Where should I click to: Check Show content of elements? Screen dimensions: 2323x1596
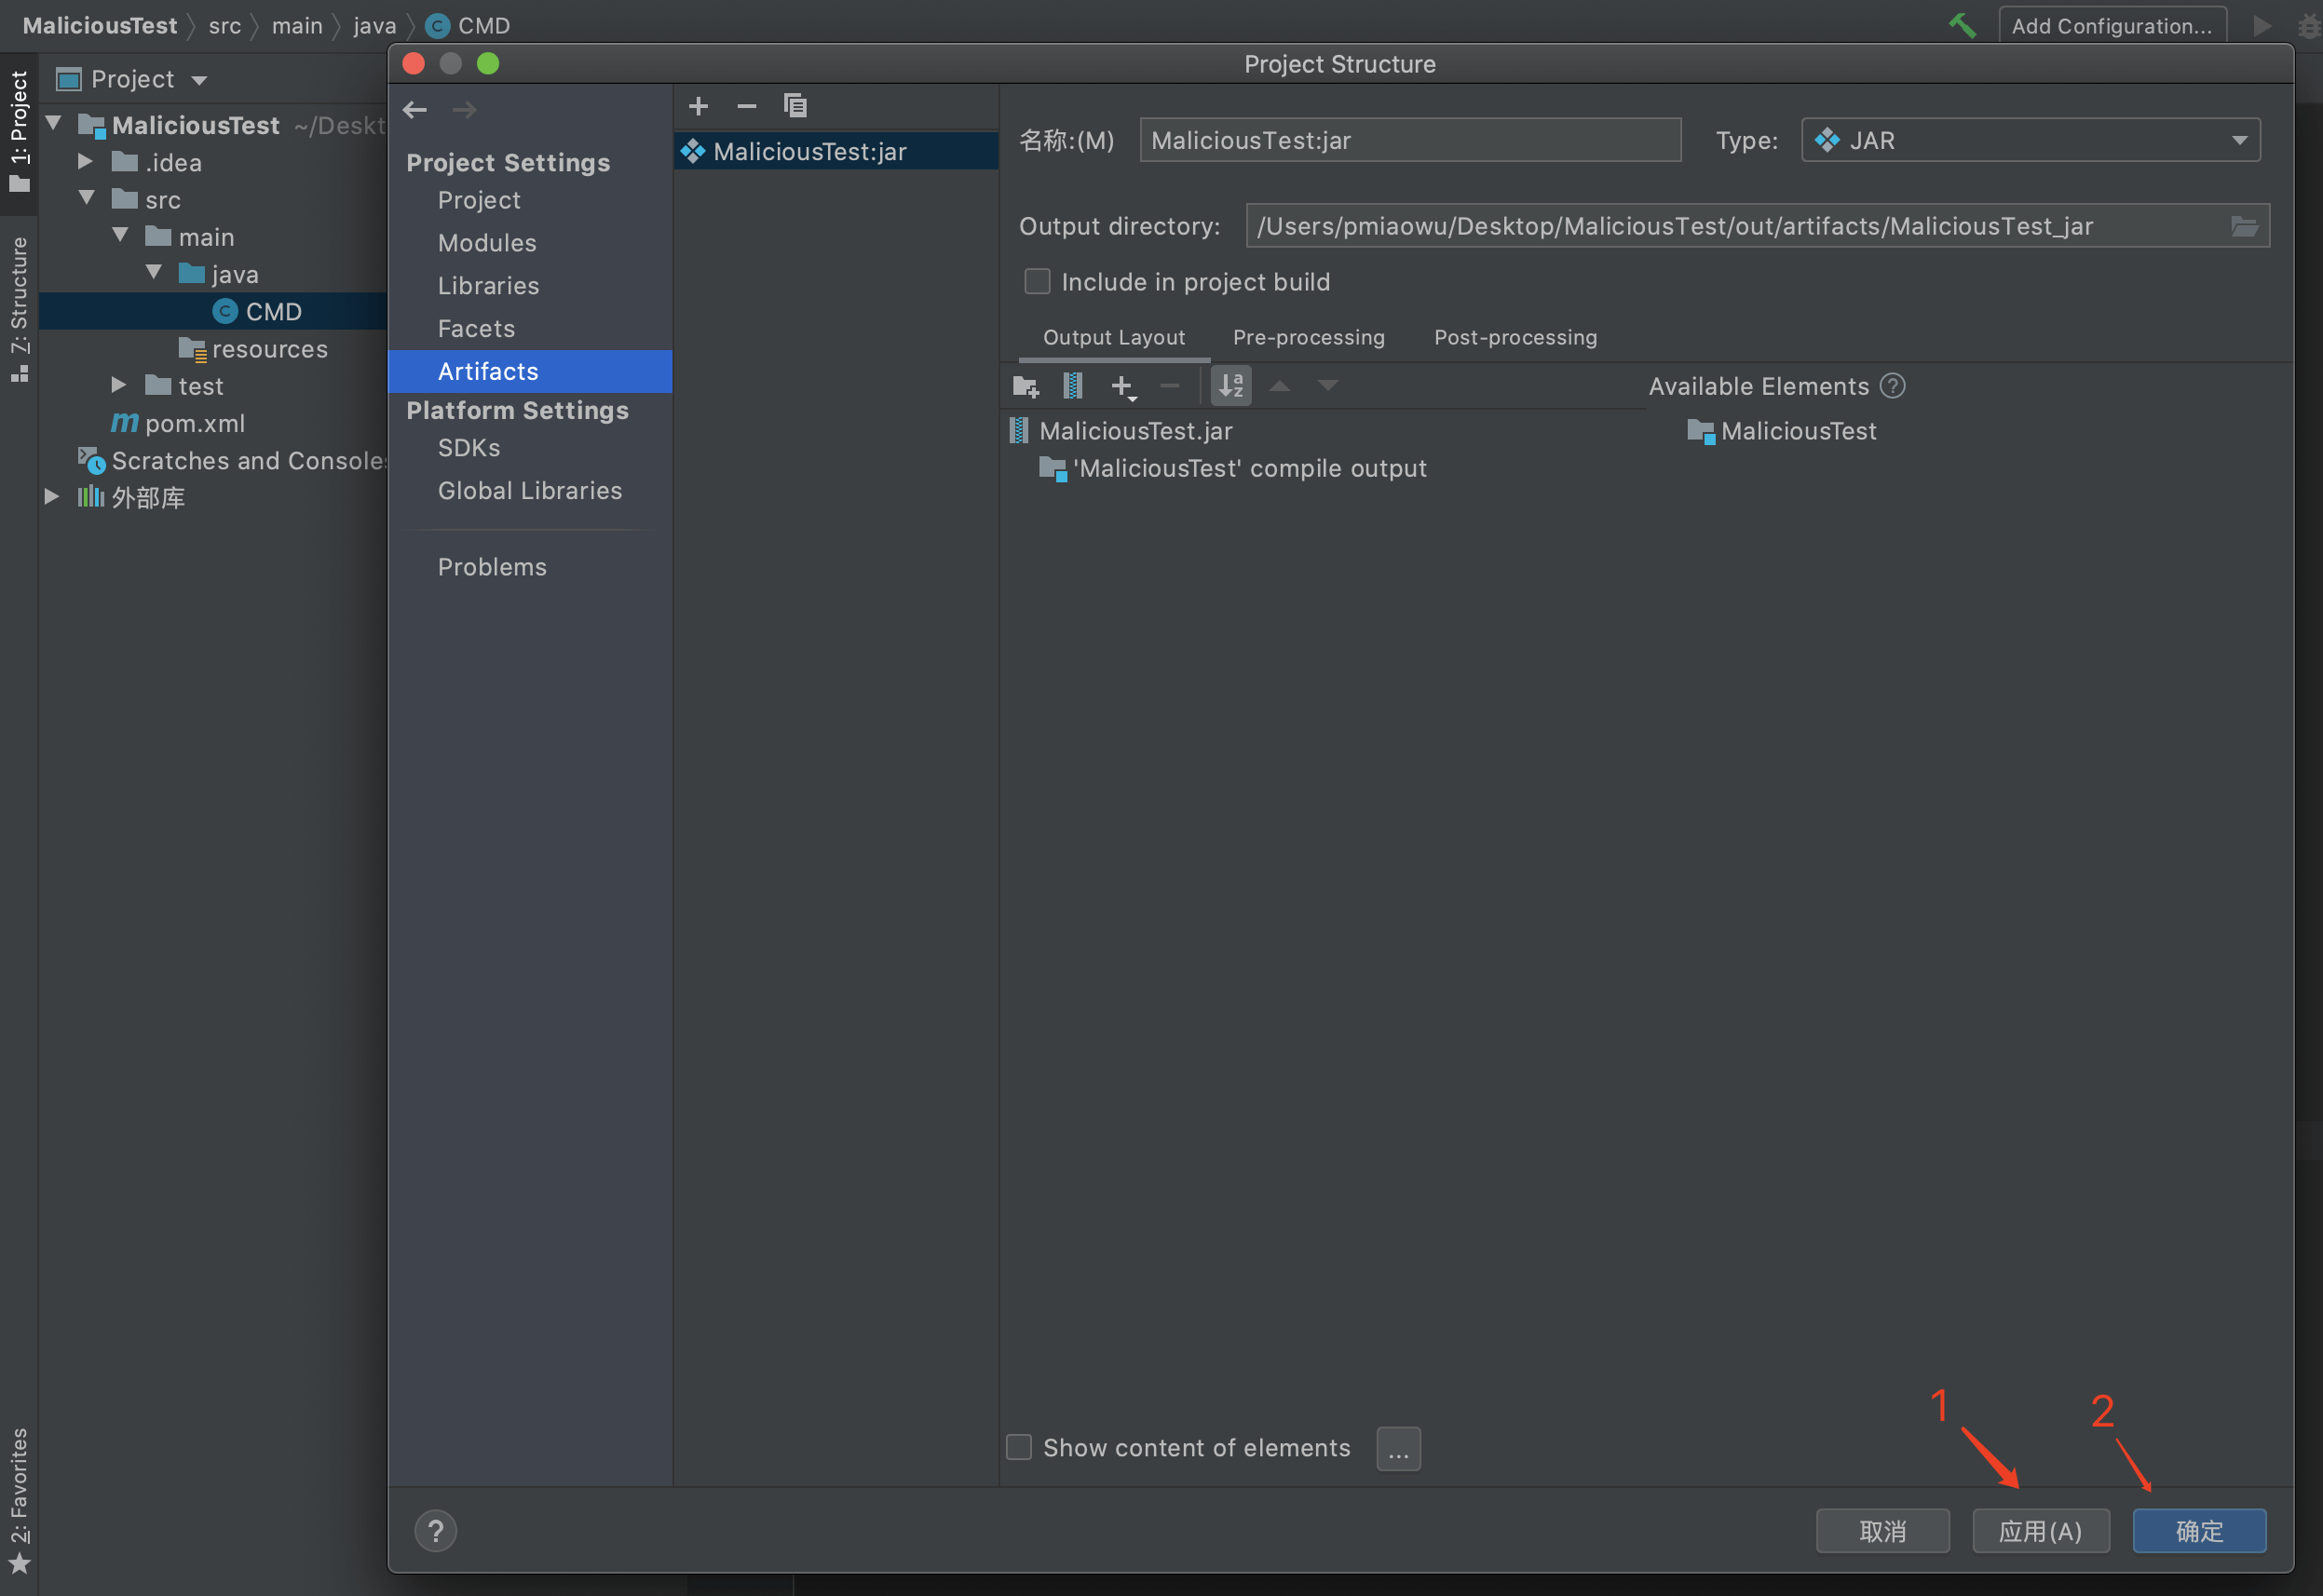(1018, 1447)
